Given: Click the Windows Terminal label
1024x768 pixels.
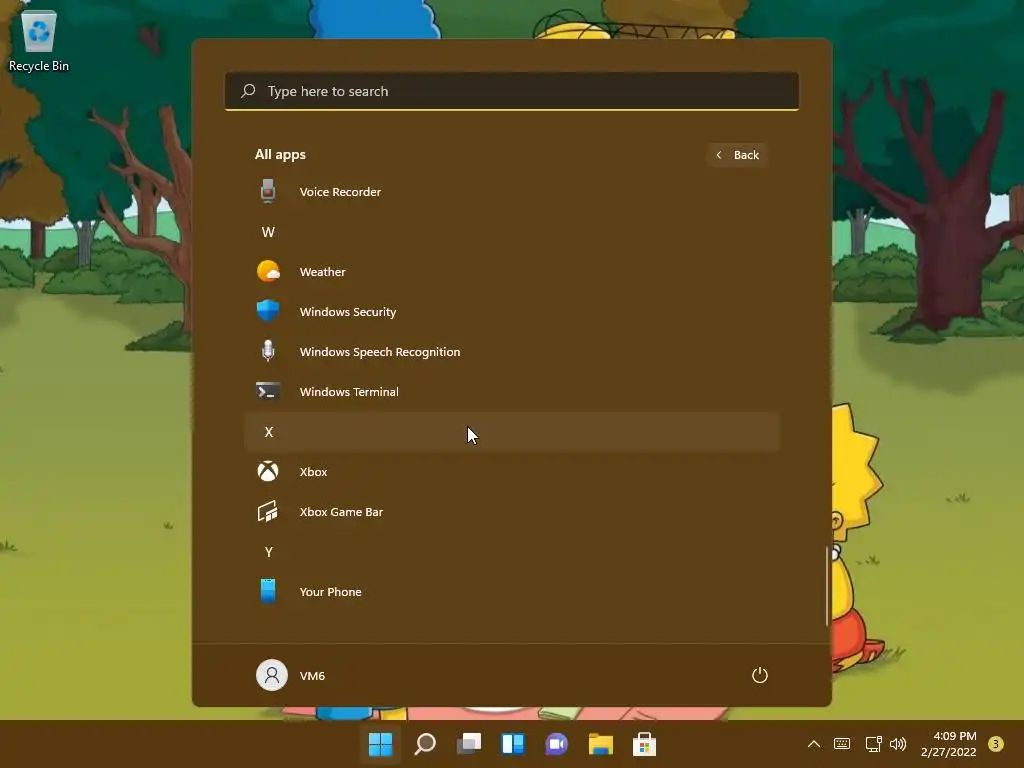Looking at the screenshot, I should tap(349, 392).
